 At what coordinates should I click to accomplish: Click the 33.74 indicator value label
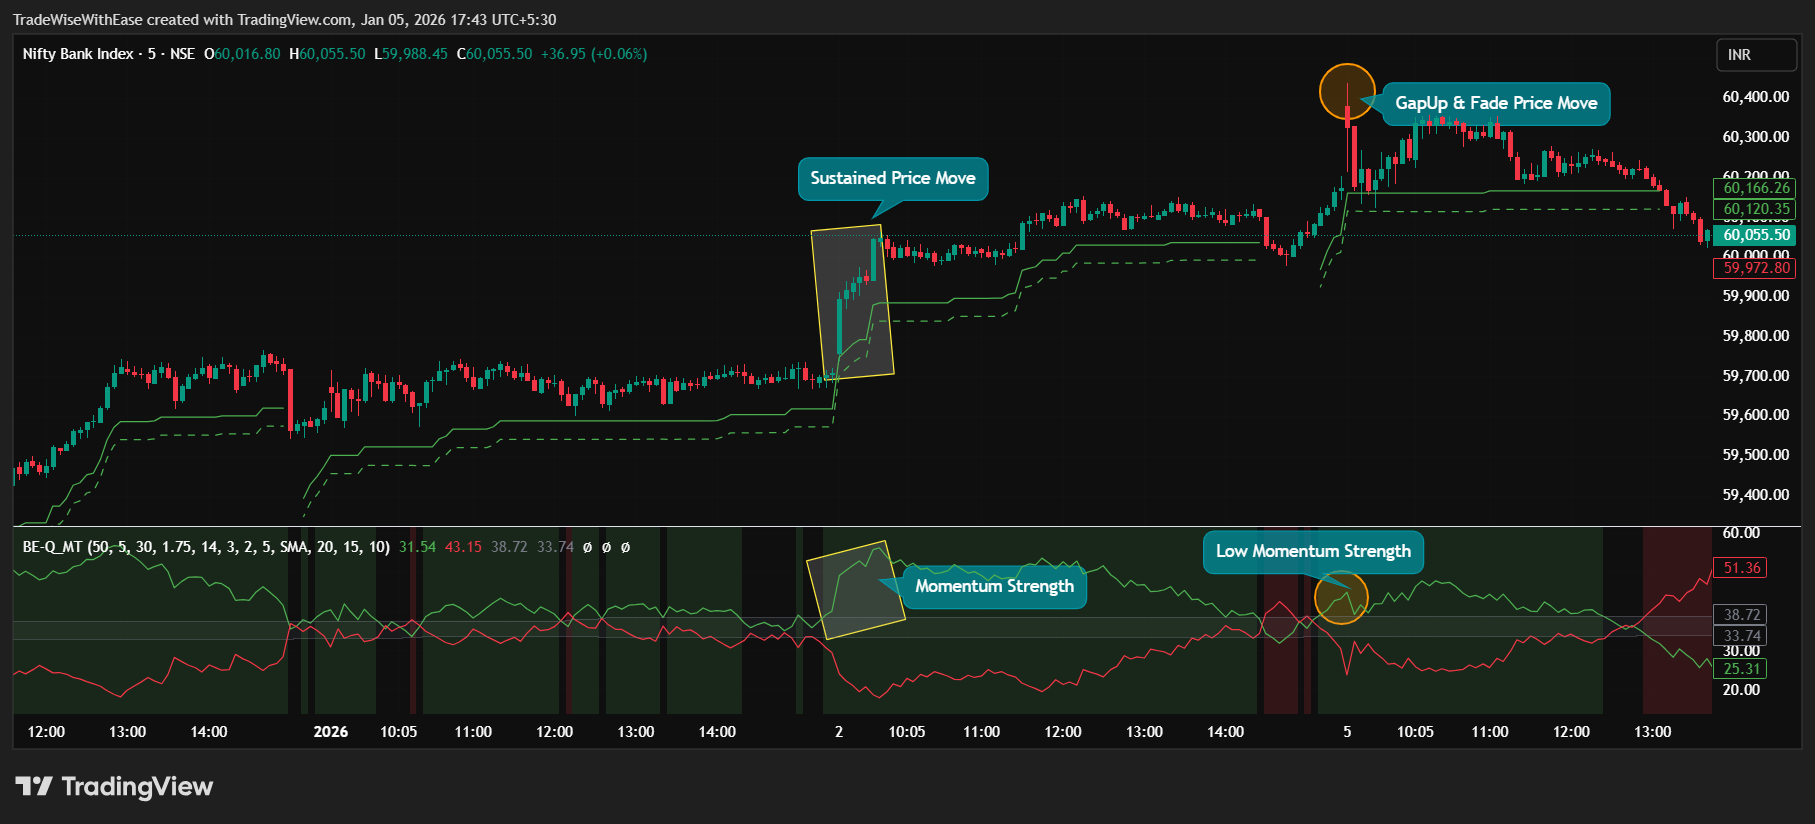coord(1741,636)
